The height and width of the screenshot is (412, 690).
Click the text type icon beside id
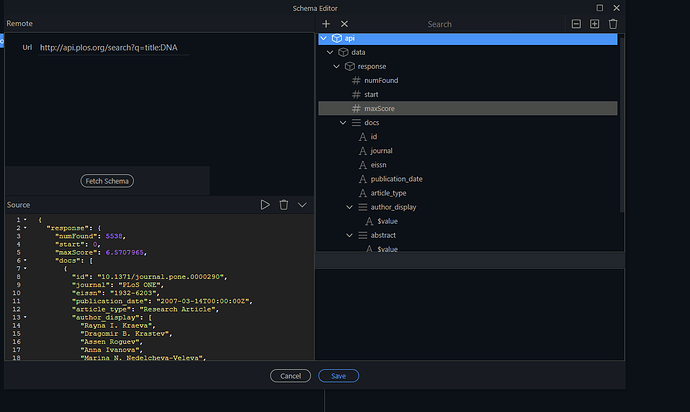pyautogui.click(x=363, y=137)
